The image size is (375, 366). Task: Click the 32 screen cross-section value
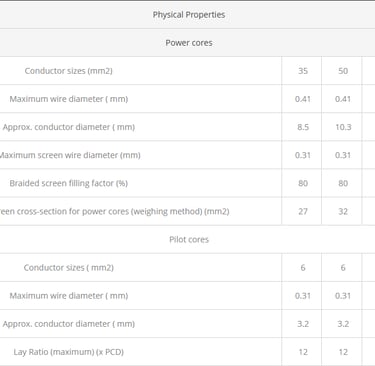tap(343, 211)
